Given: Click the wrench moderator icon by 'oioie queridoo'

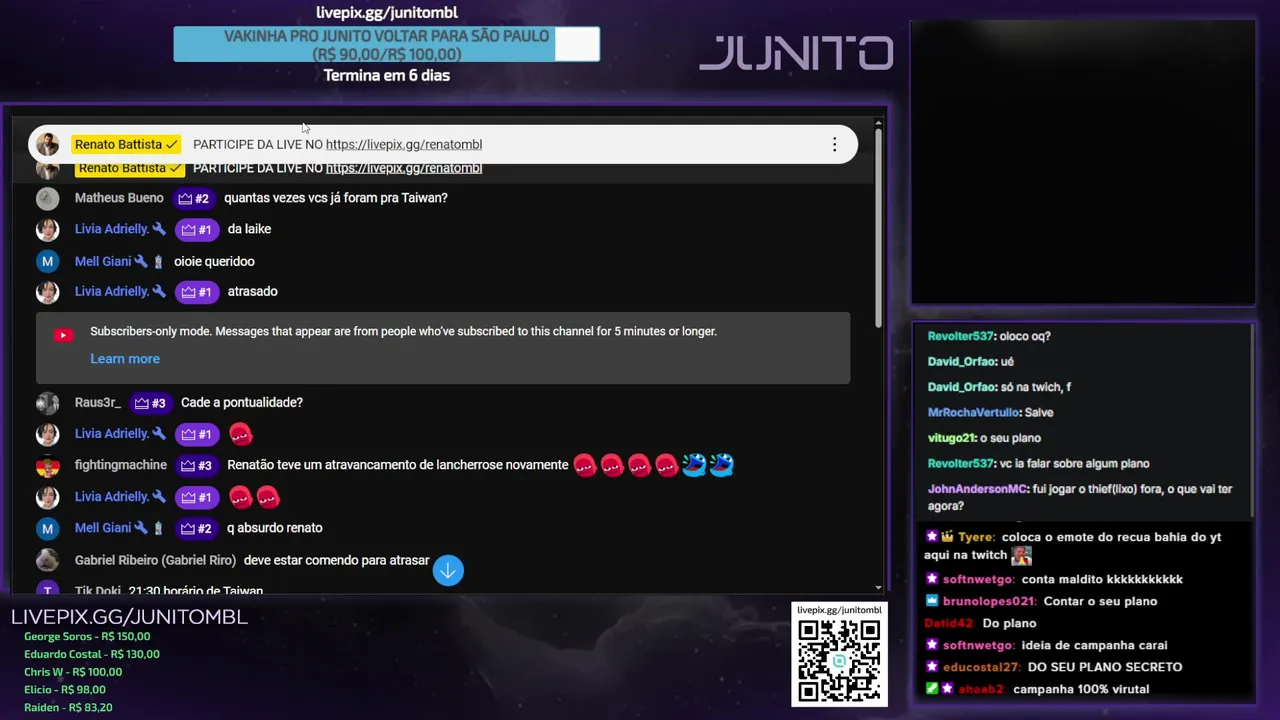Looking at the screenshot, I should pyautogui.click(x=141, y=262).
